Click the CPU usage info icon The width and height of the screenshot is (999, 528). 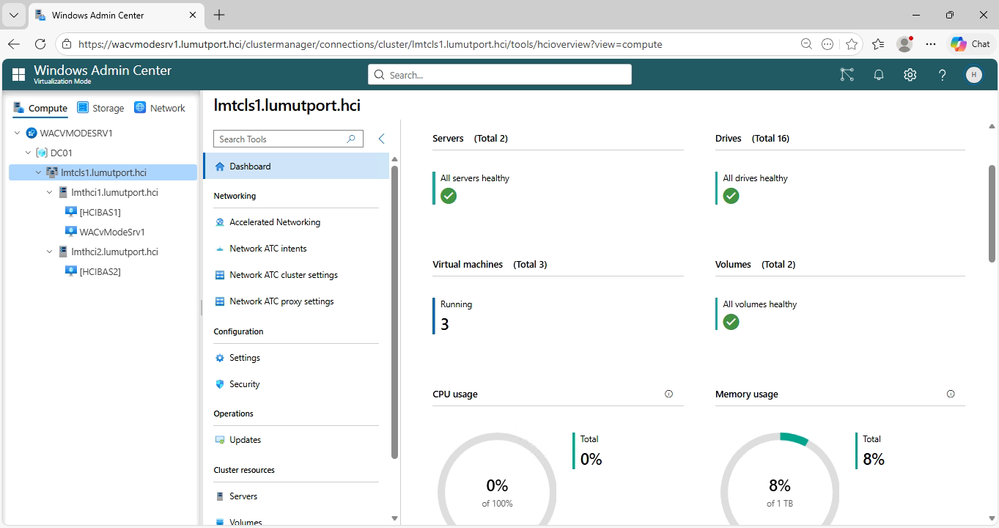pyautogui.click(x=668, y=394)
